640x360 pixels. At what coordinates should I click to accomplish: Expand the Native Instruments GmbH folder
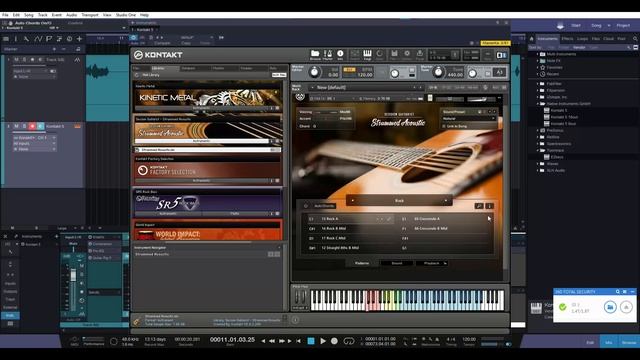click(x=538, y=104)
